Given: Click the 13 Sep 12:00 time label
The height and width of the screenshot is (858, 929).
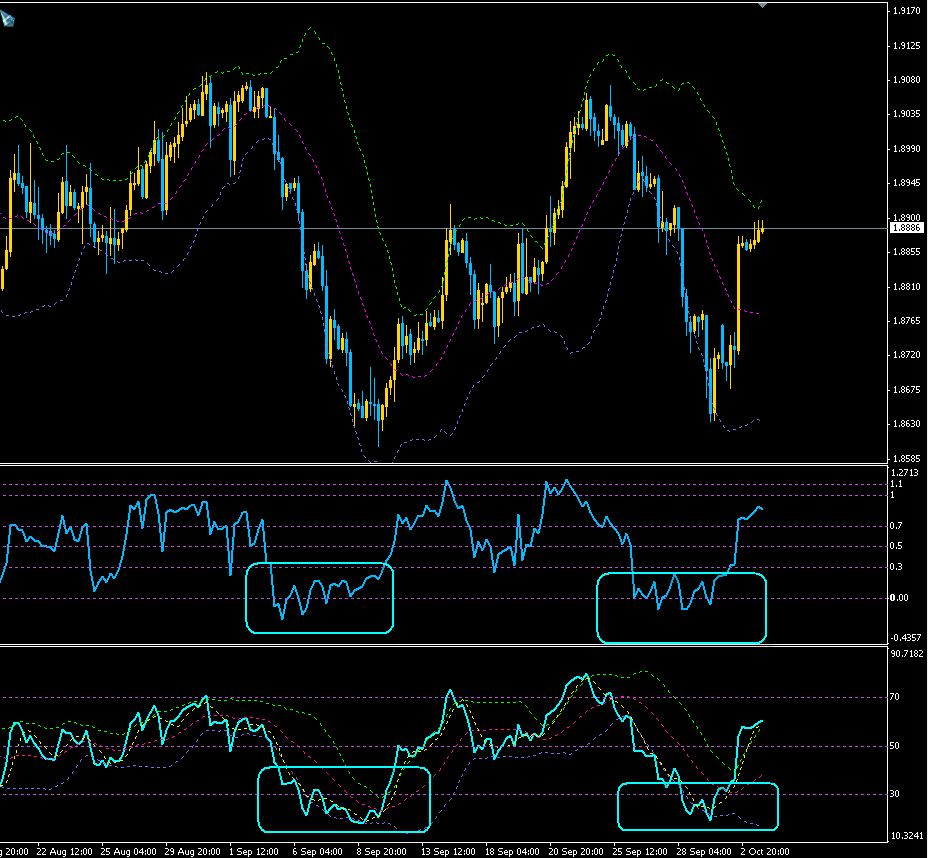Looking at the screenshot, I should click(449, 851).
